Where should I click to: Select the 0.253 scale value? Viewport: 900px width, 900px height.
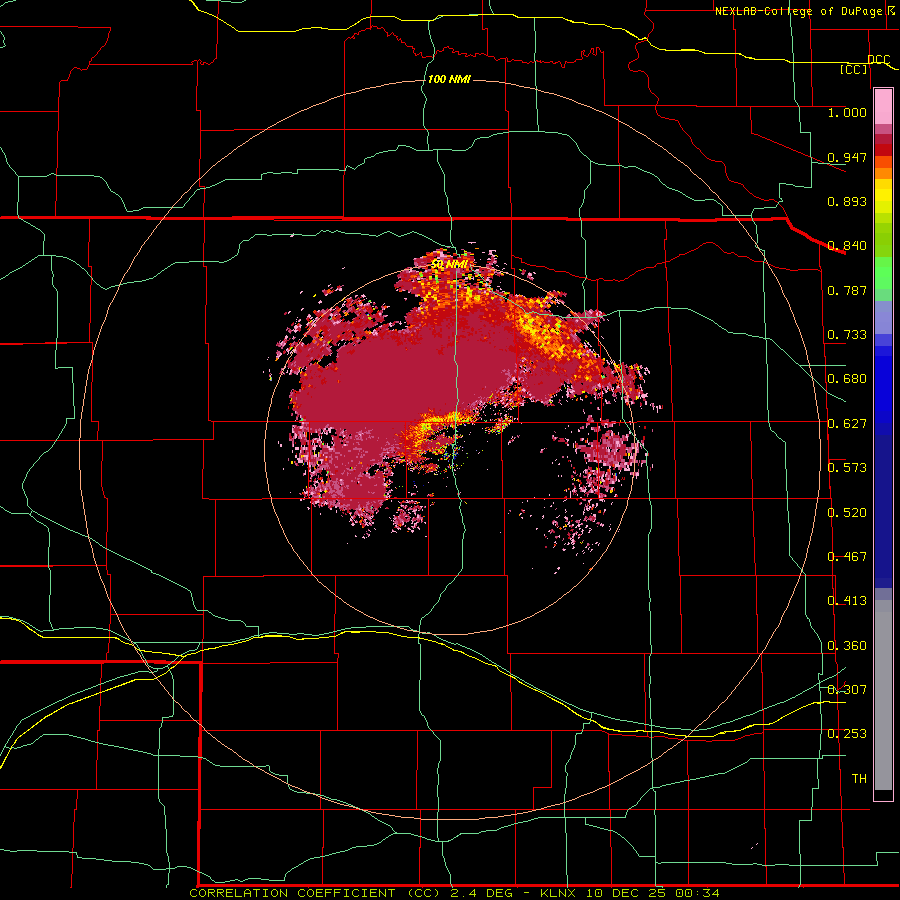(x=847, y=734)
